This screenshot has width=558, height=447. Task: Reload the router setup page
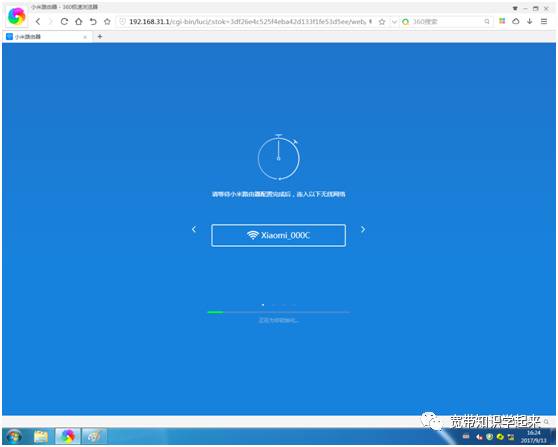tap(64, 22)
